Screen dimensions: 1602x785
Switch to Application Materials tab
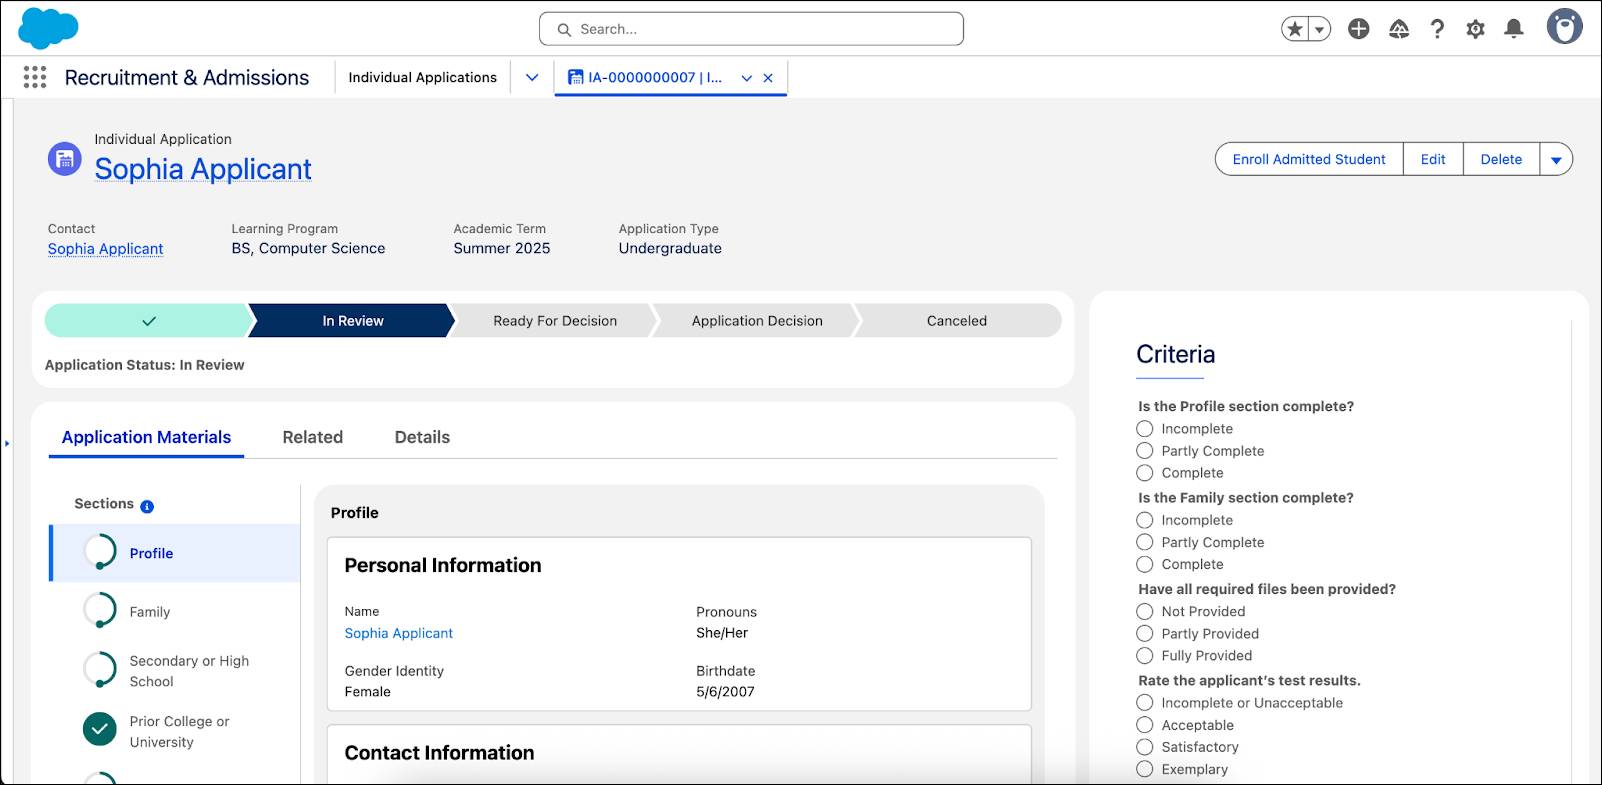(x=146, y=437)
